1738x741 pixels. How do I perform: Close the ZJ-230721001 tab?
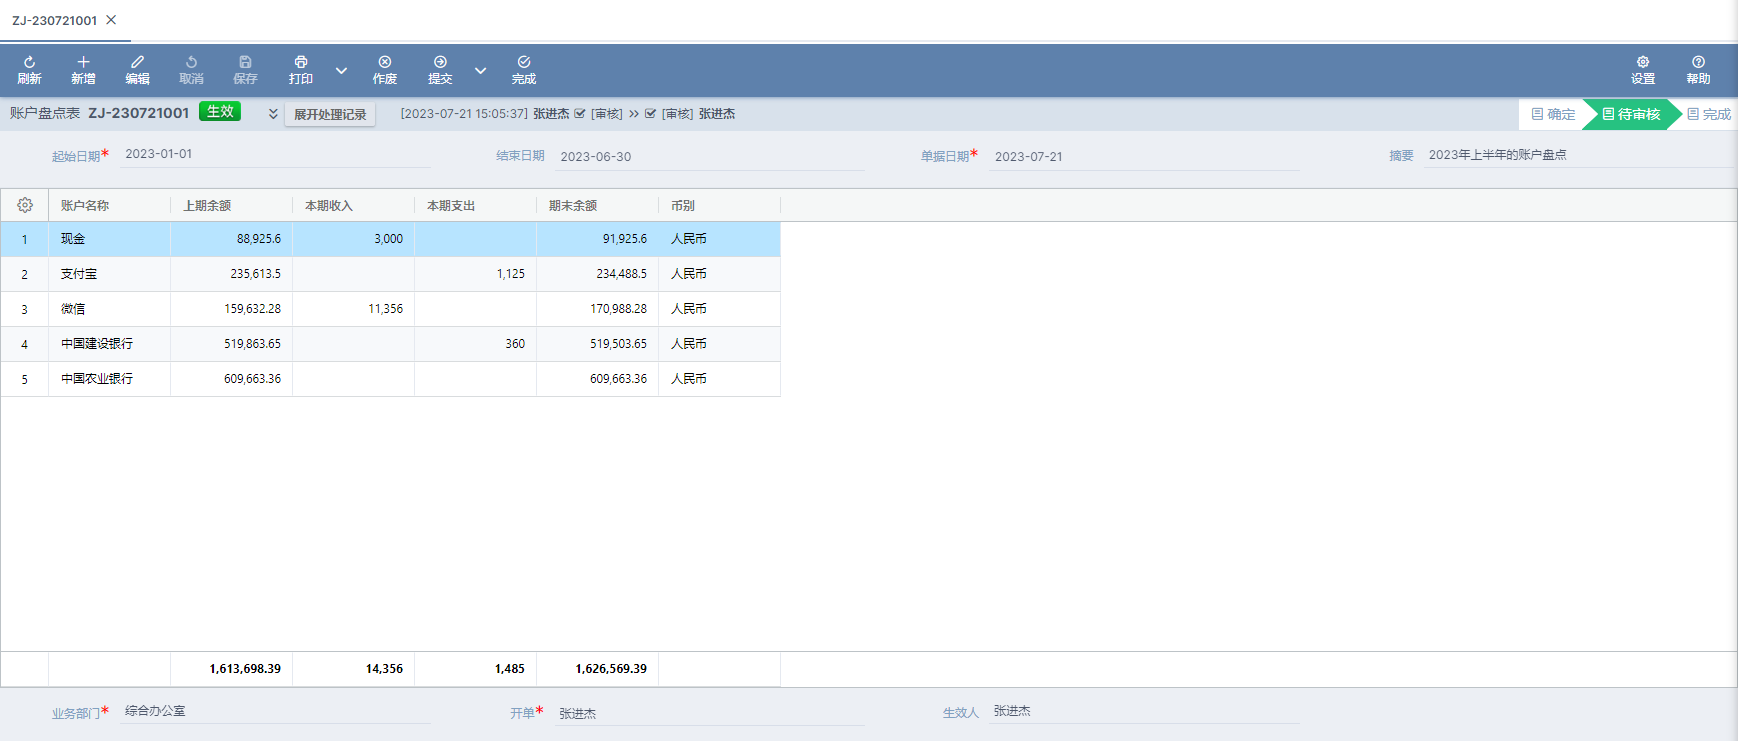[111, 20]
